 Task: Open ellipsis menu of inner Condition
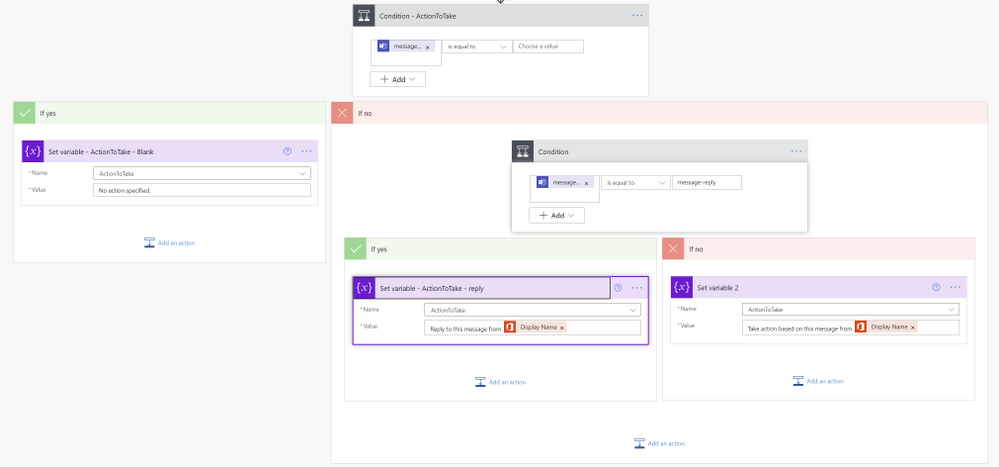(796, 152)
